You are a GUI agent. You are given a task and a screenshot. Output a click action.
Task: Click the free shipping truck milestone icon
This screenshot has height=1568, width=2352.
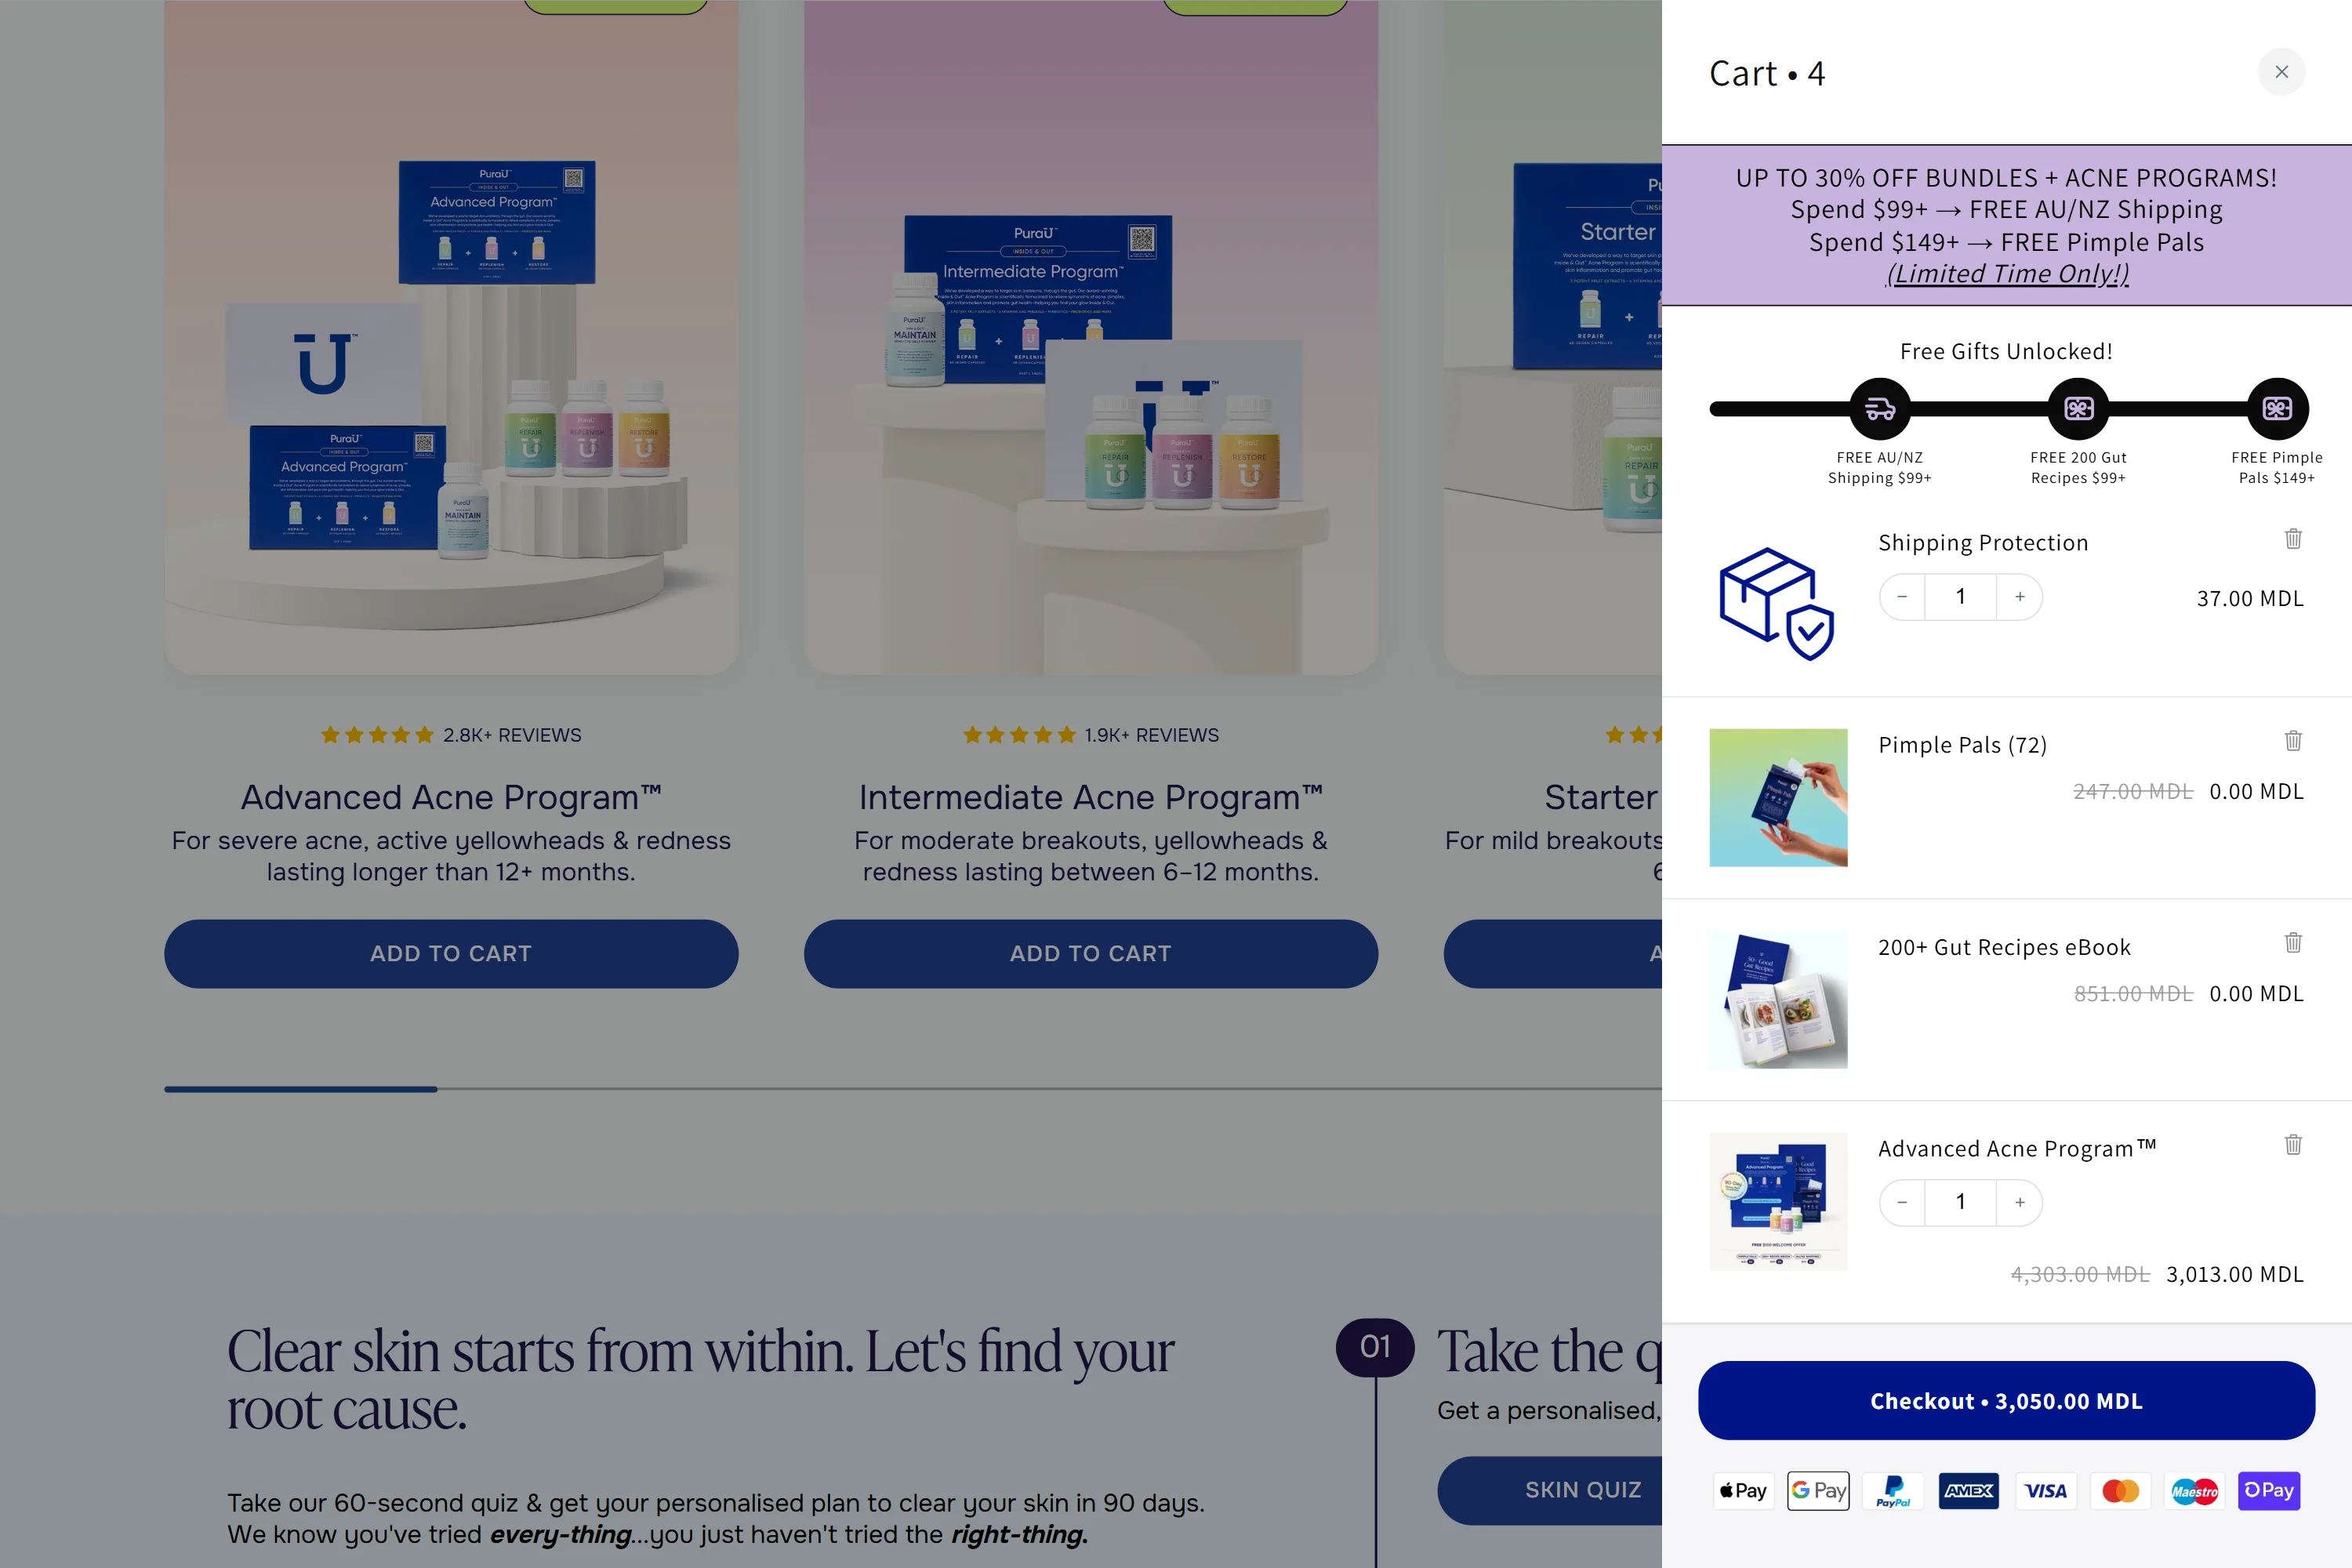(x=1879, y=409)
